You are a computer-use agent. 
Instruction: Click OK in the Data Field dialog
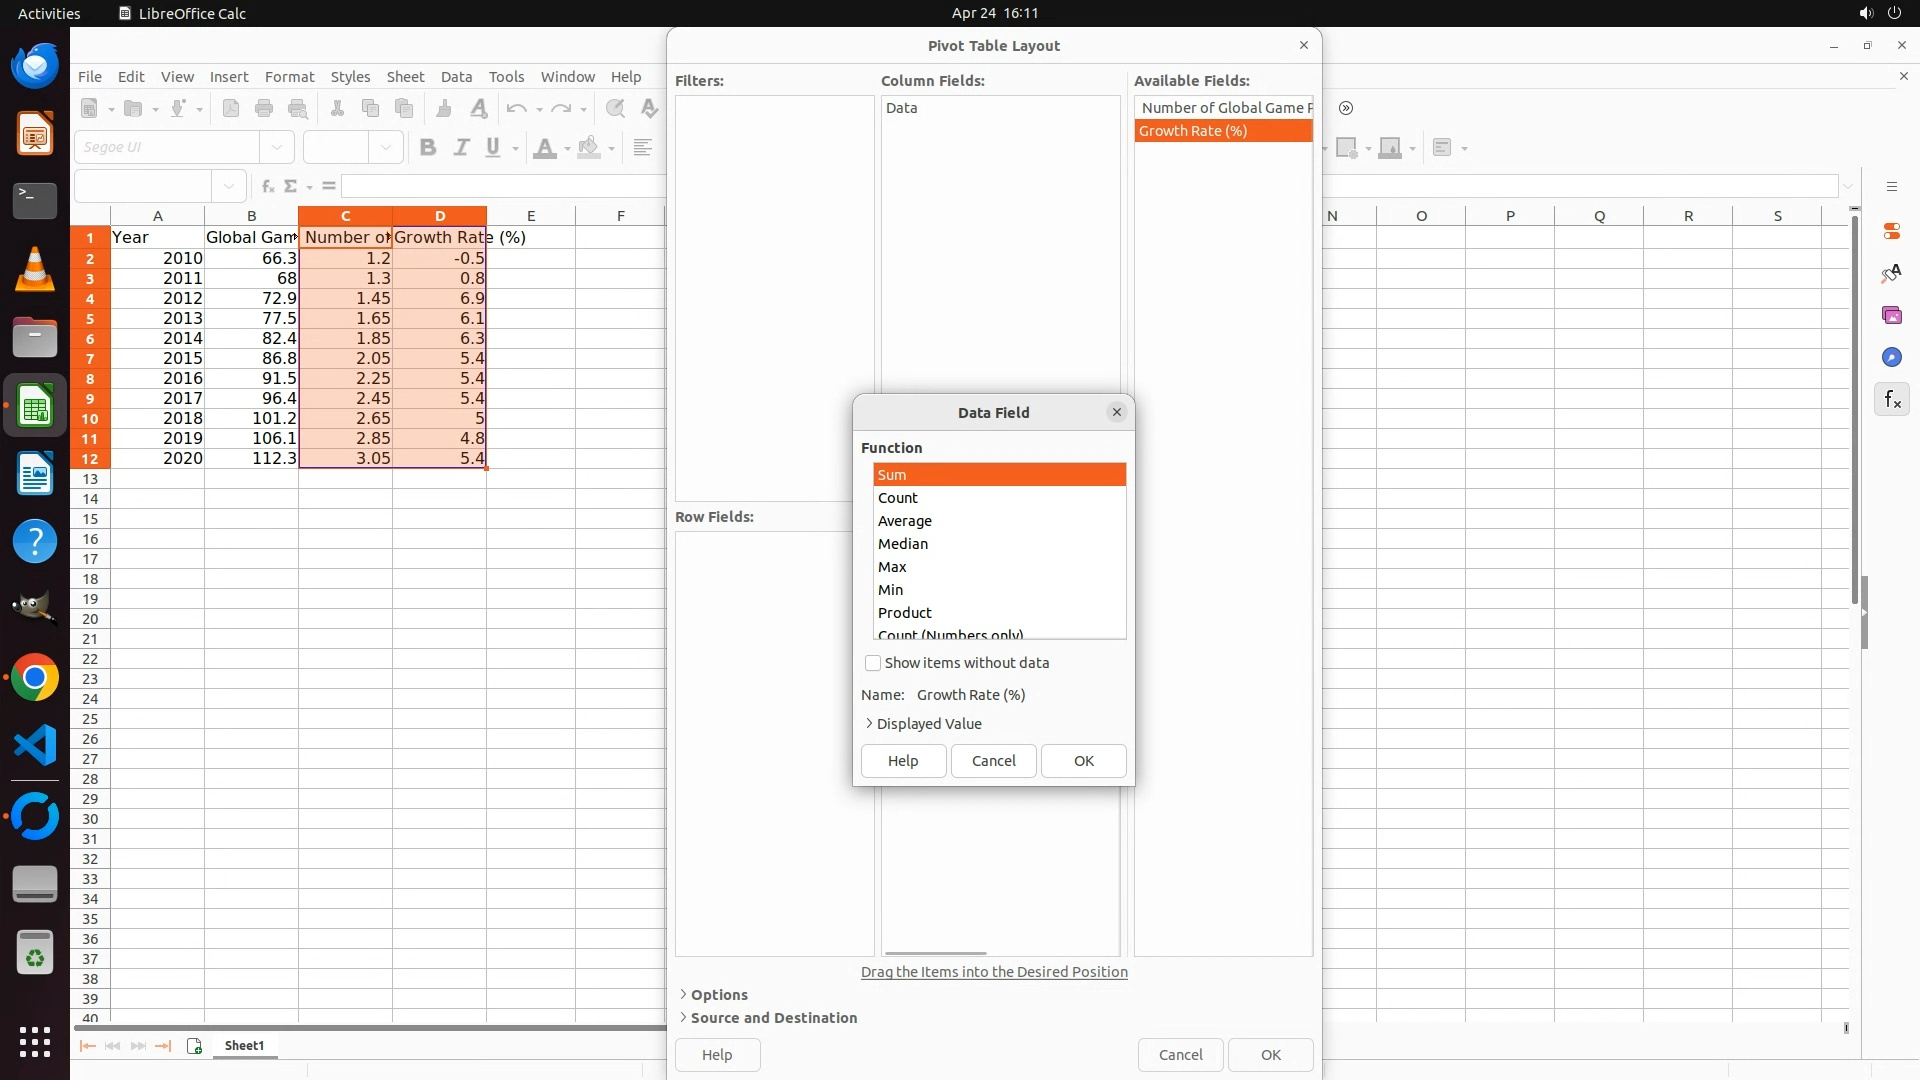click(1083, 761)
